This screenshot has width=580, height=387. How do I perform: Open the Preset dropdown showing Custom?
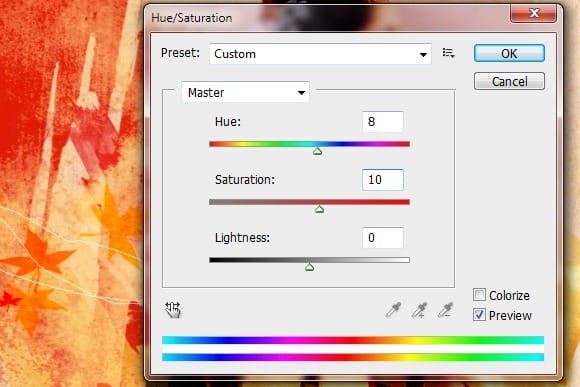[x=320, y=54]
